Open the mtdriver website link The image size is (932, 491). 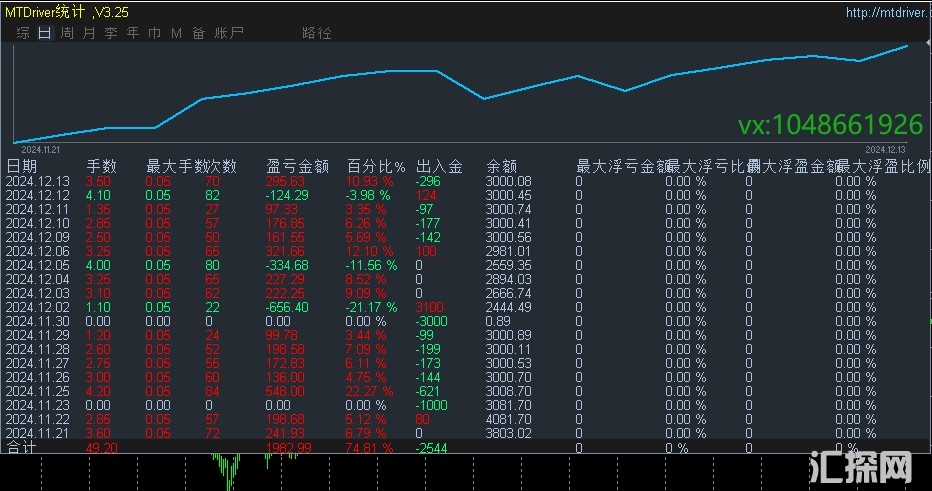pos(885,13)
